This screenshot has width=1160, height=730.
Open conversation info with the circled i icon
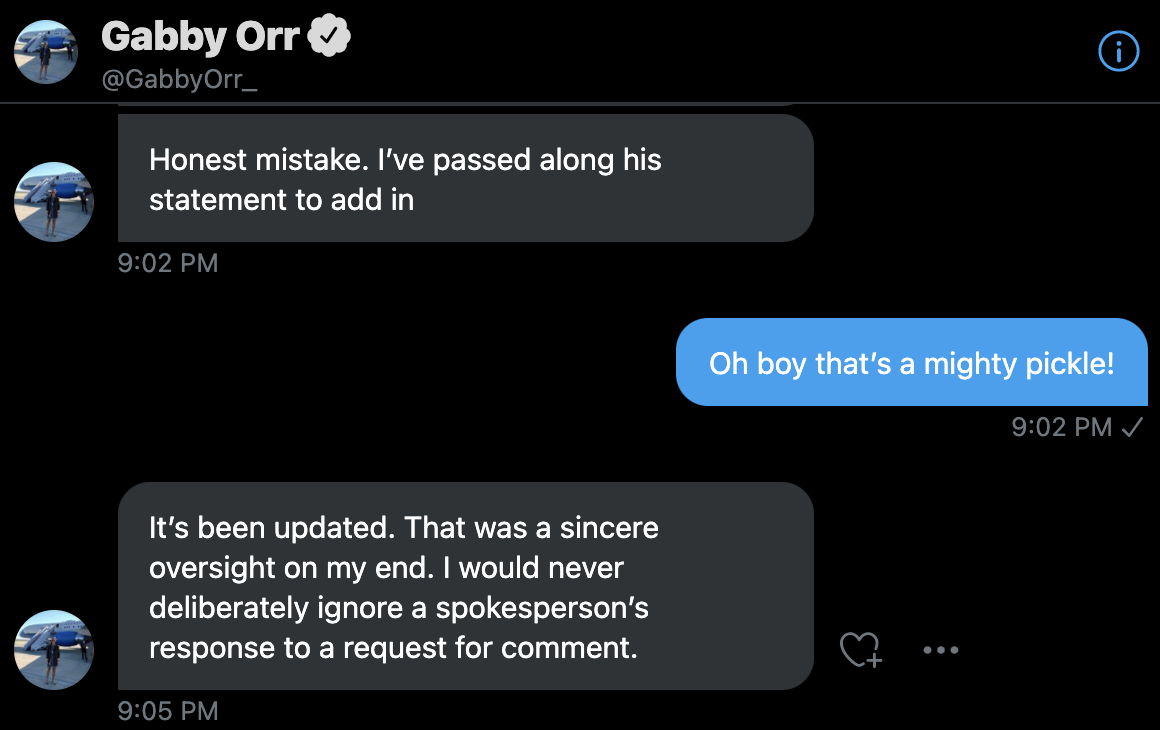click(x=1118, y=51)
